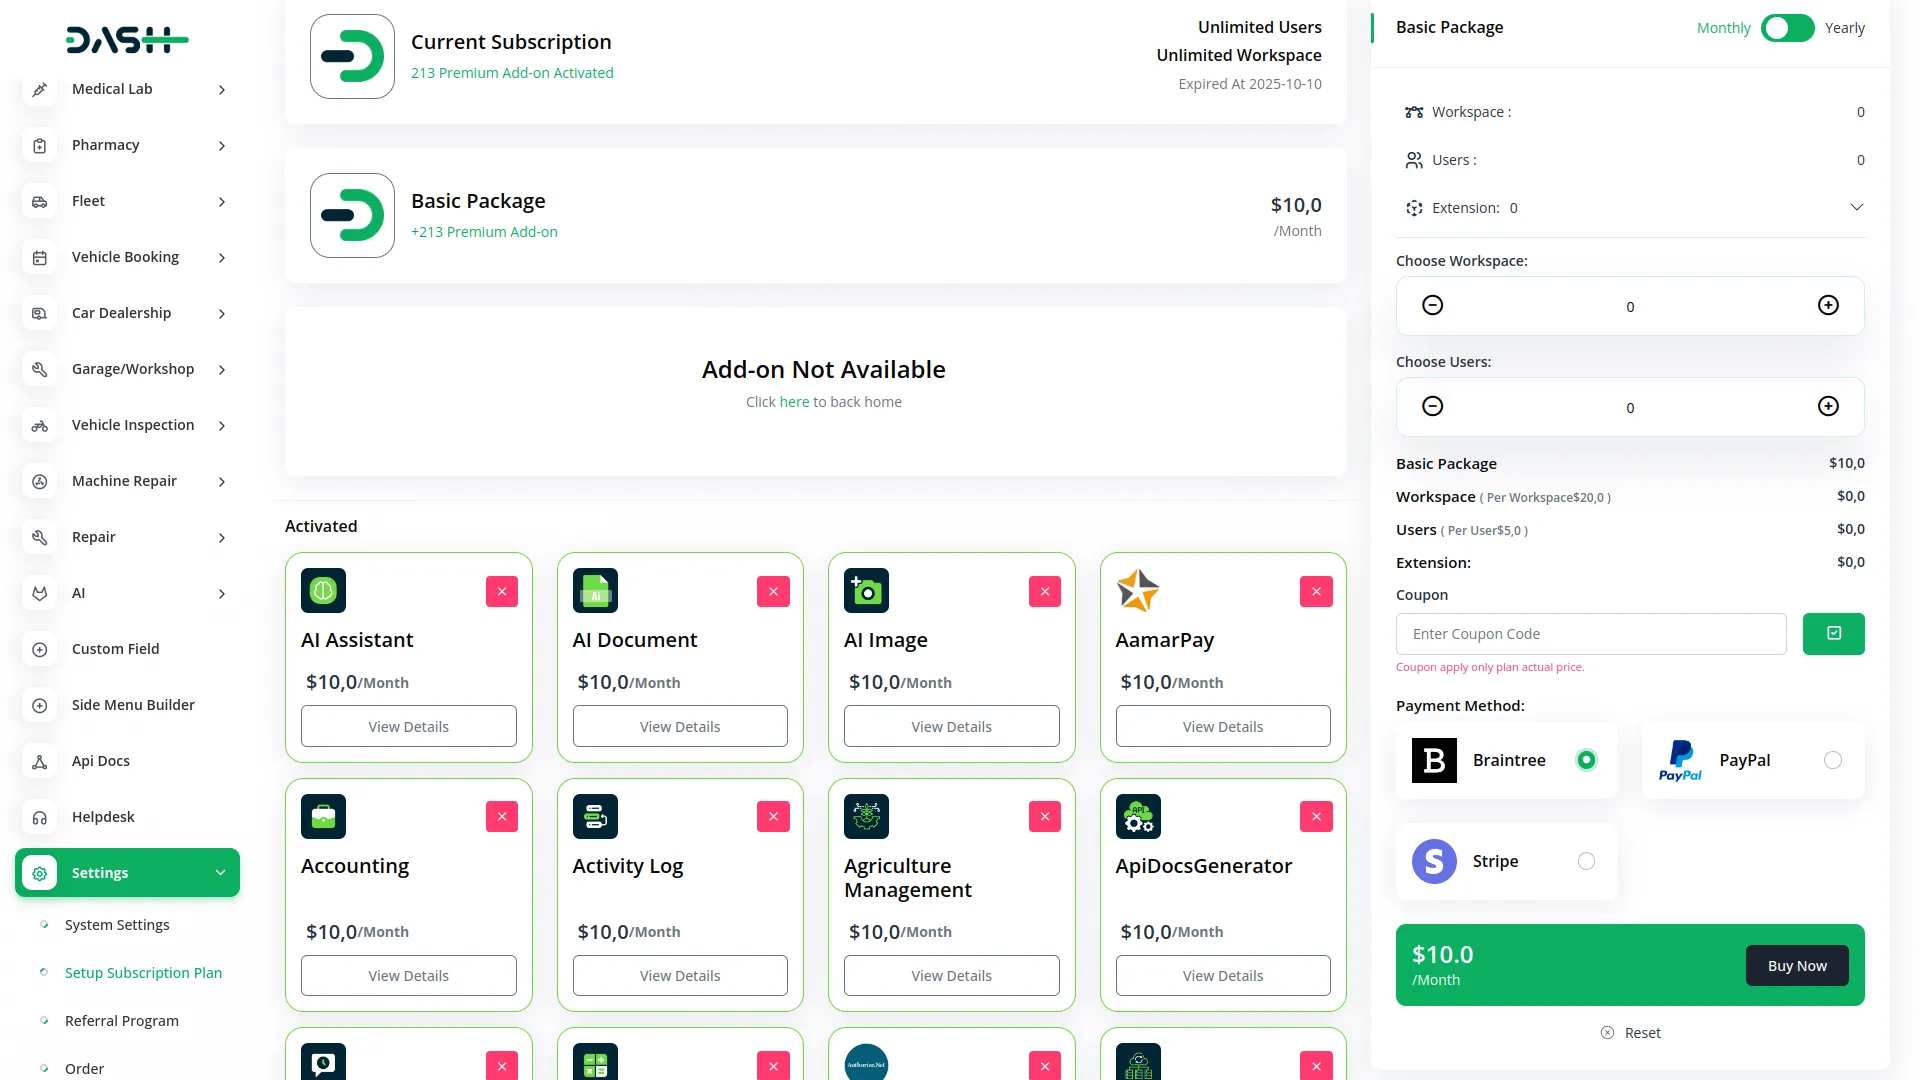The image size is (1920, 1080).
Task: Increase workspace count with plus icon
Action: pyautogui.click(x=1828, y=306)
